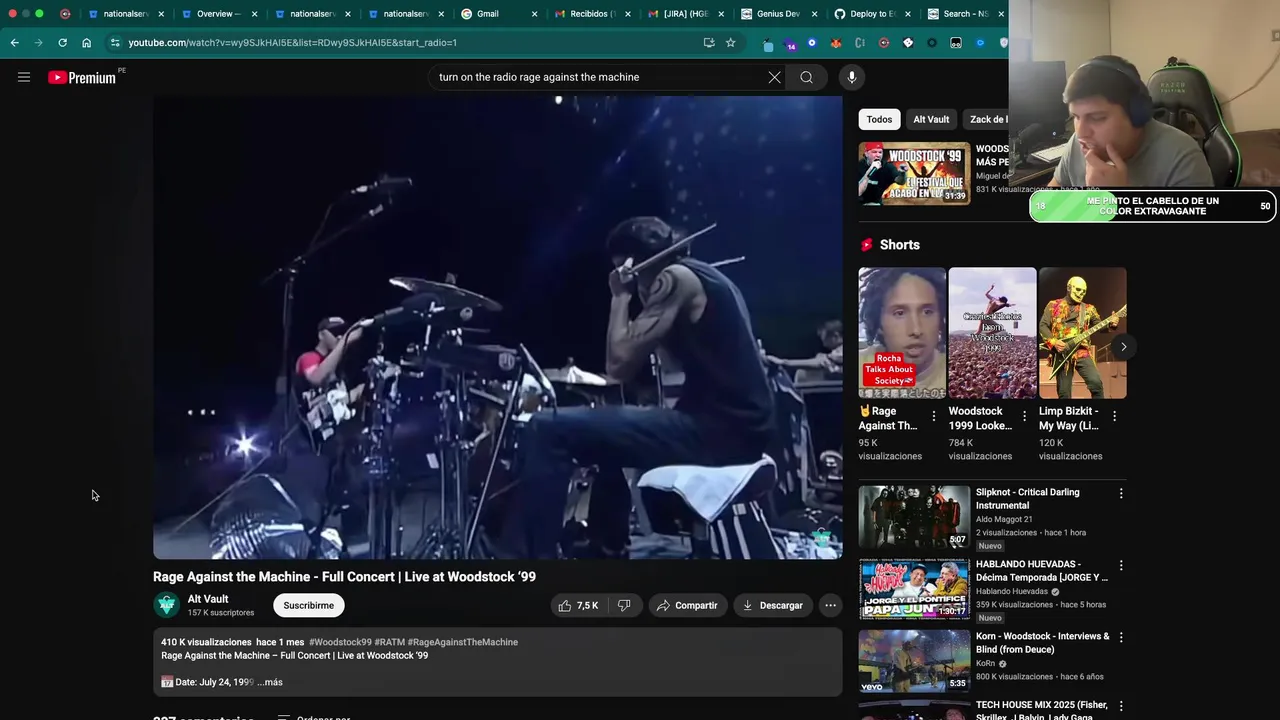Reload the page in the browser
Screen dimensions: 1280x720
[62, 43]
